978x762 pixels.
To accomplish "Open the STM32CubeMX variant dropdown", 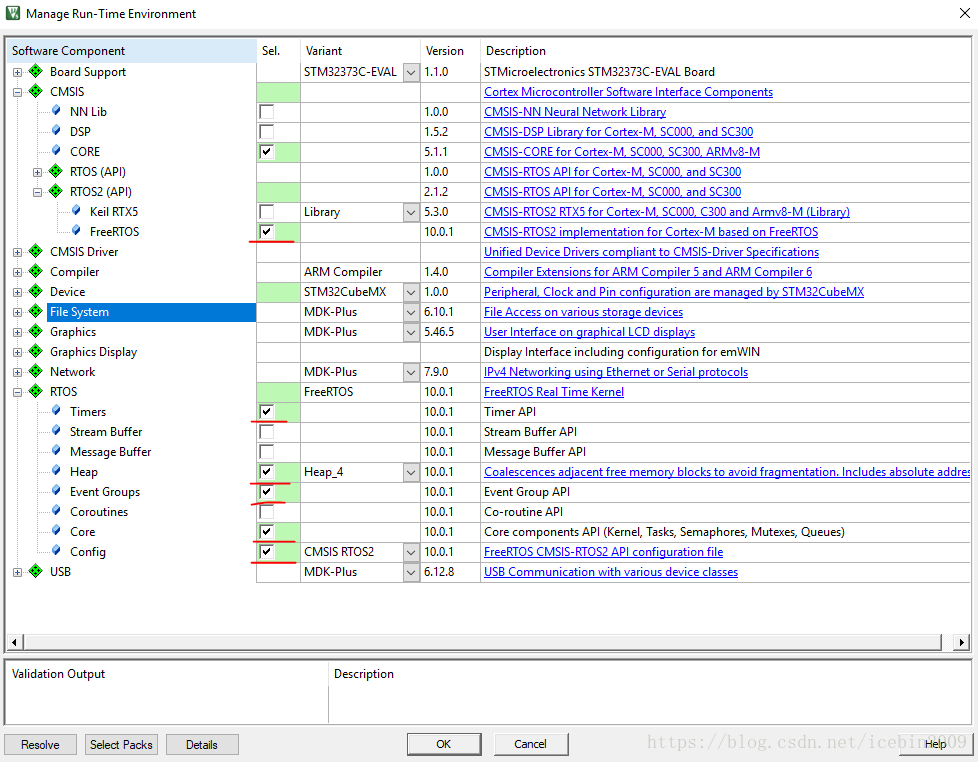I will [x=411, y=292].
